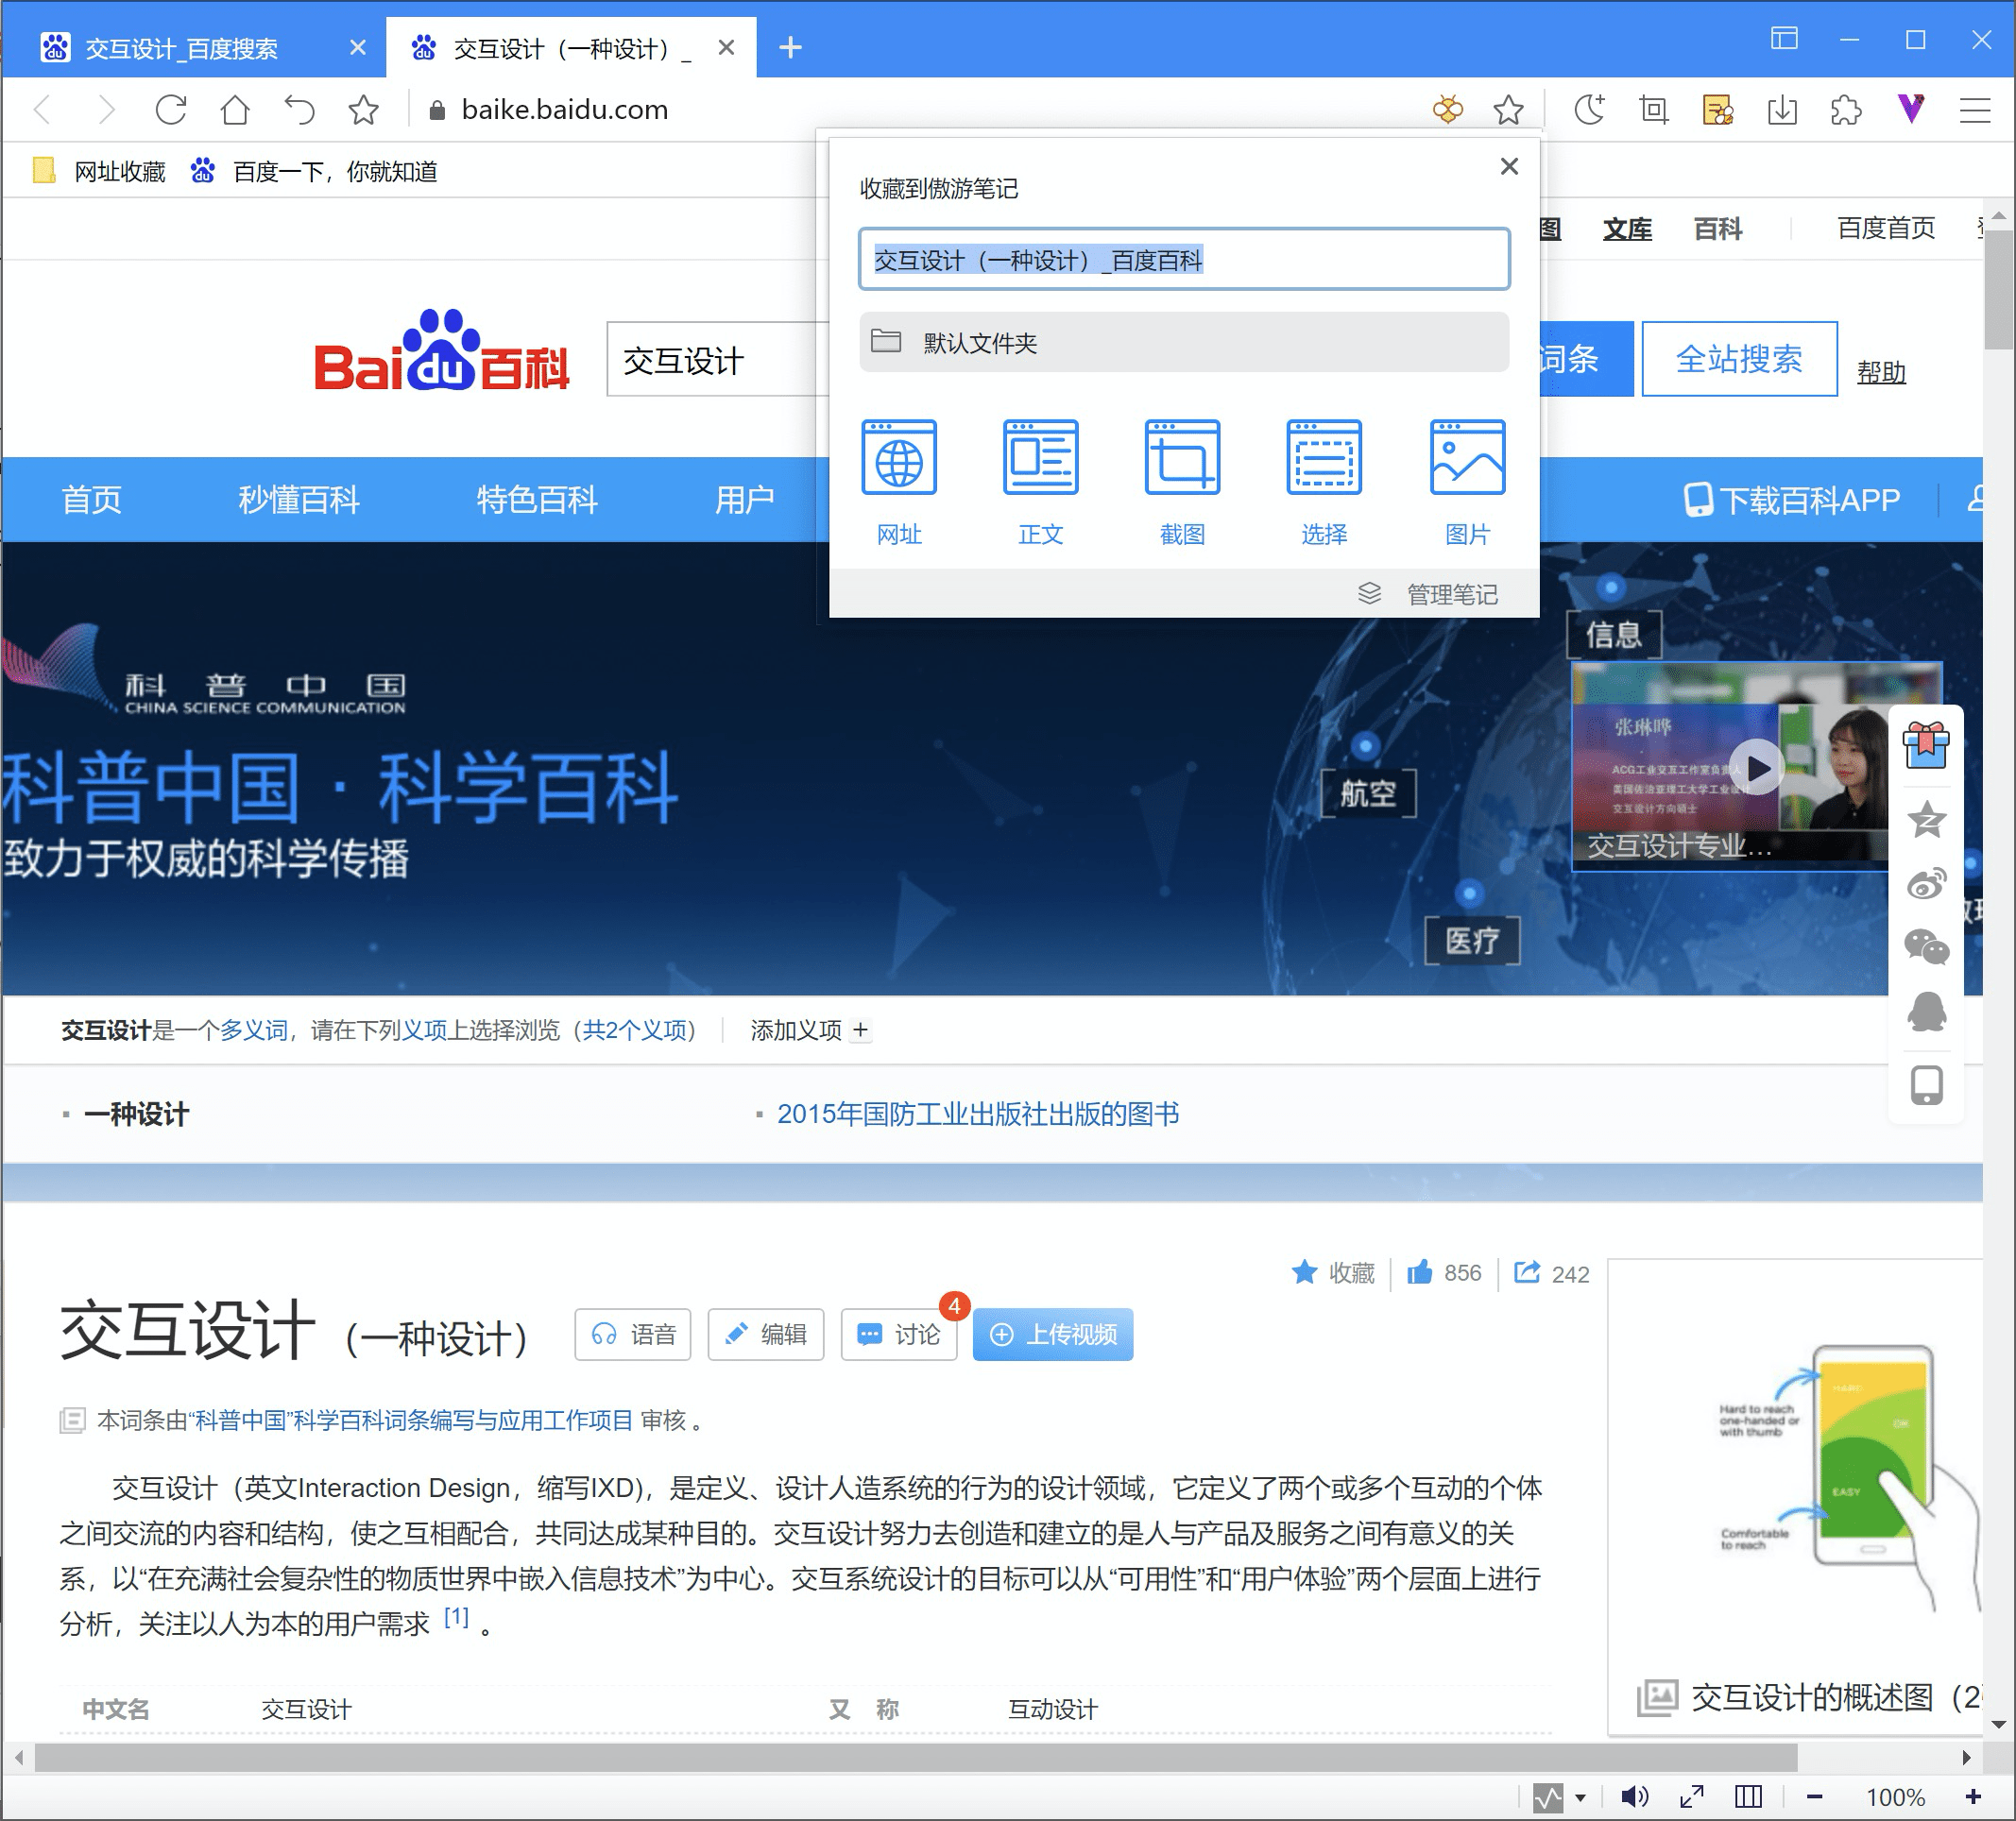Click the Baidu Baike search box
The width and height of the screenshot is (2016, 1821).
[718, 359]
